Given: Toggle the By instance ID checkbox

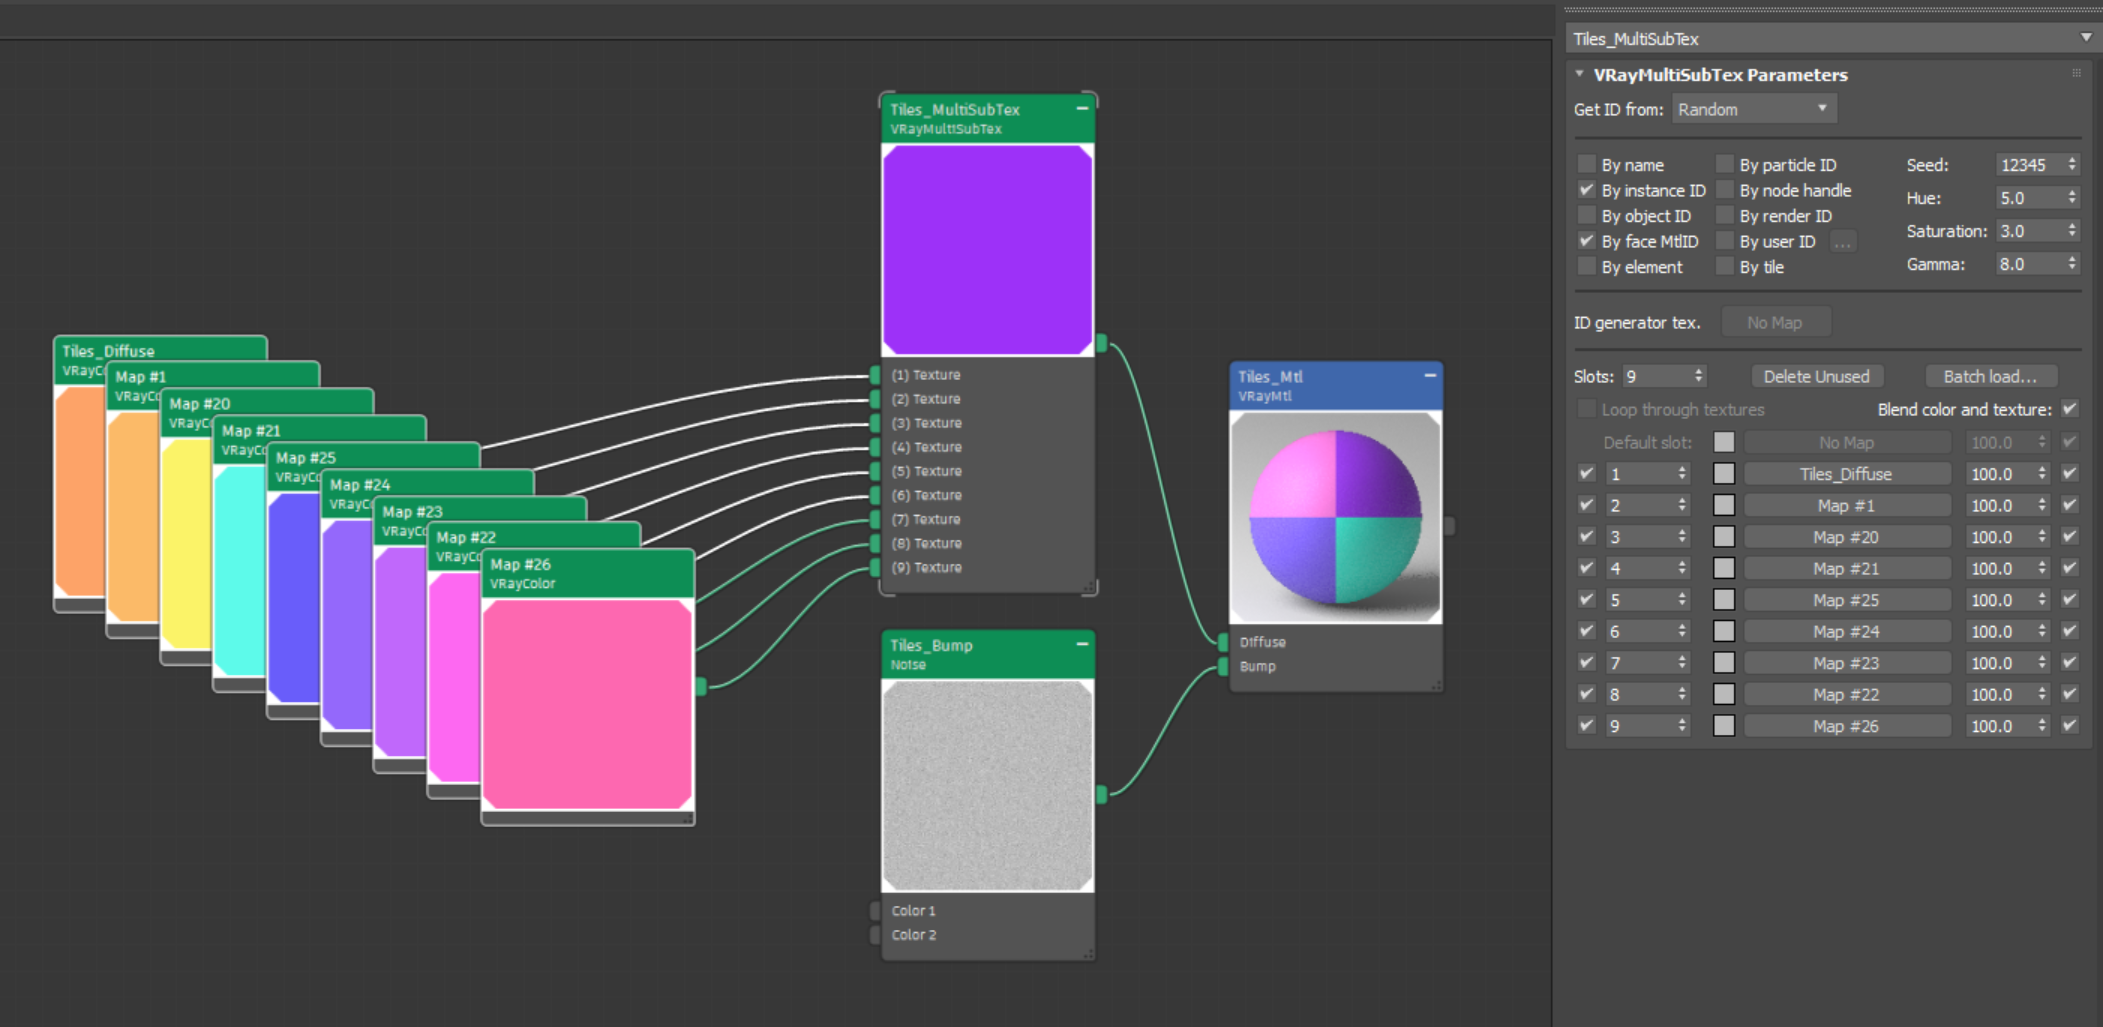Looking at the screenshot, I should [1586, 189].
